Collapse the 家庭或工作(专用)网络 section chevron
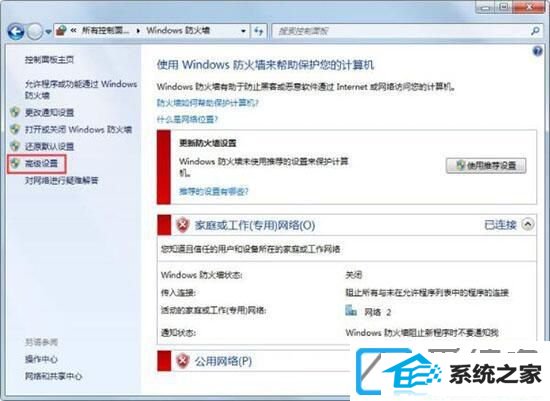Viewport: 550px width, 401px height. tap(528, 224)
